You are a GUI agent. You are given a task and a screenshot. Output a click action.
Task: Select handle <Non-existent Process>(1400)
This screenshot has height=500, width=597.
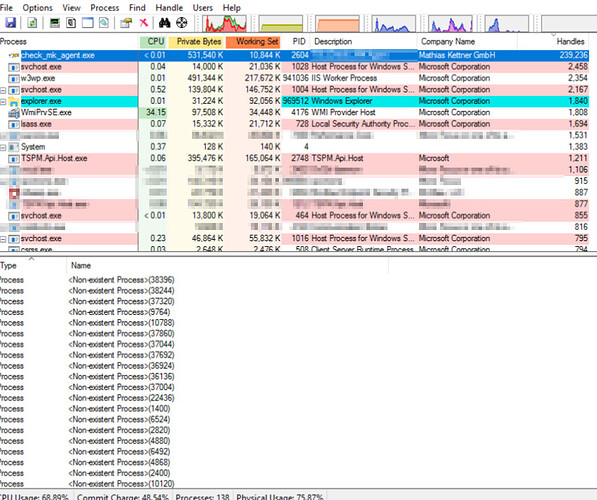120,409
